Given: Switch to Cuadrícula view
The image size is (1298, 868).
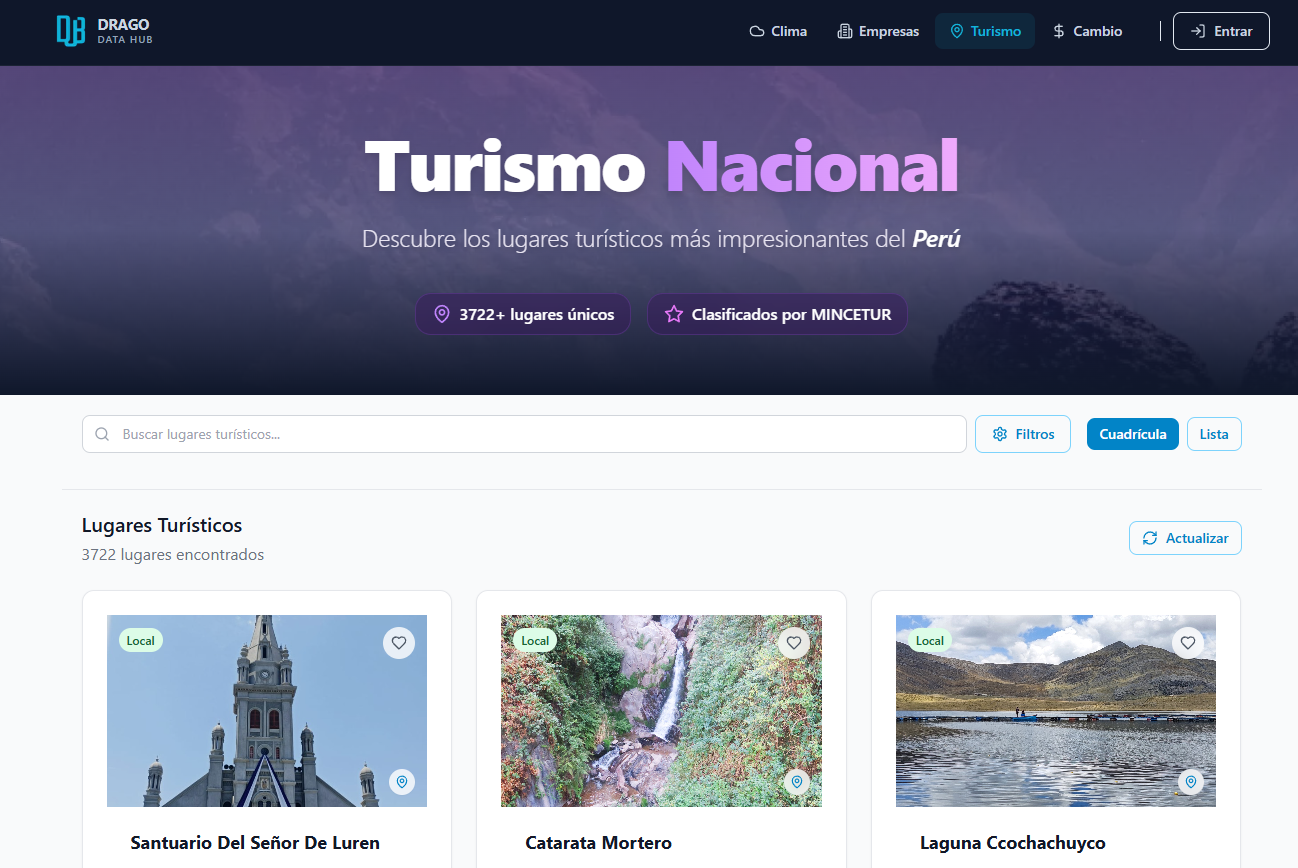Looking at the screenshot, I should (x=1133, y=434).
